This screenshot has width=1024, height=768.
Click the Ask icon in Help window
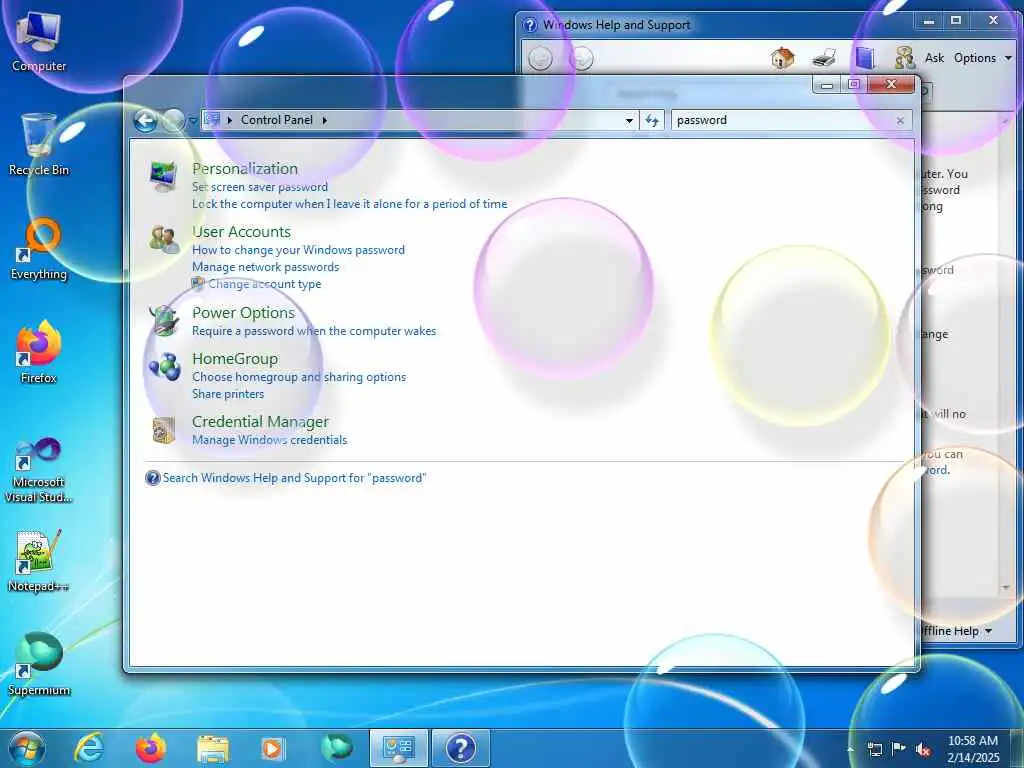[904, 58]
